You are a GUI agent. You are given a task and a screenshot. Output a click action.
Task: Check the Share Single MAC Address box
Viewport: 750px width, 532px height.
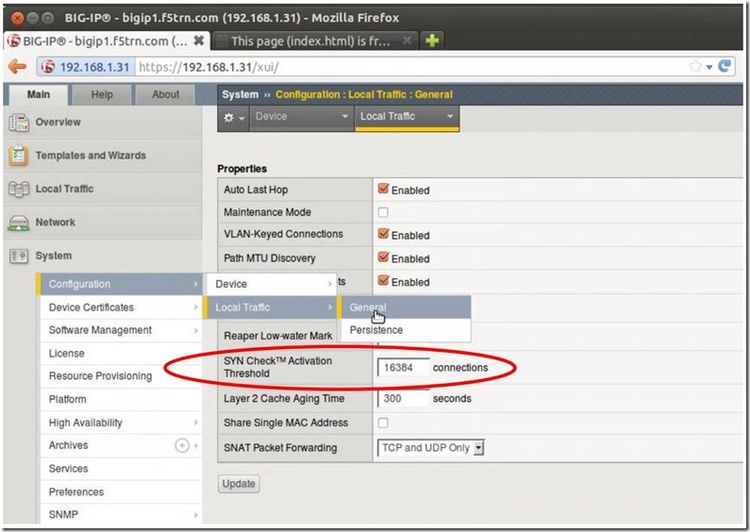383,423
